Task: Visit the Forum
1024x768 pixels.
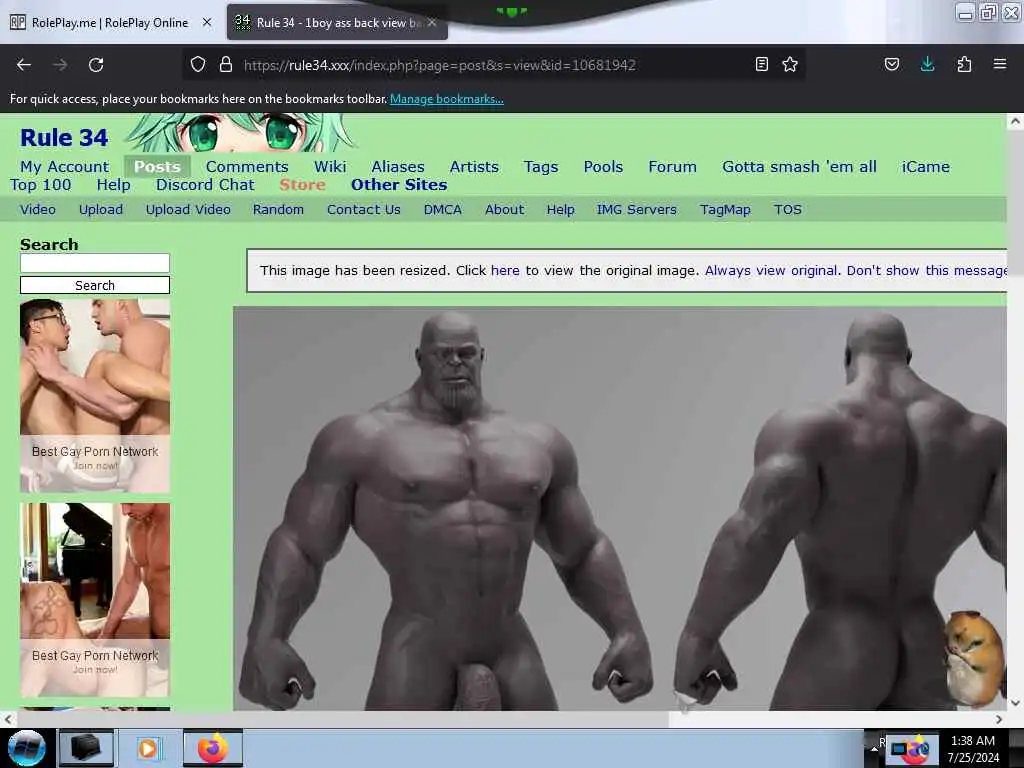Action: click(672, 167)
